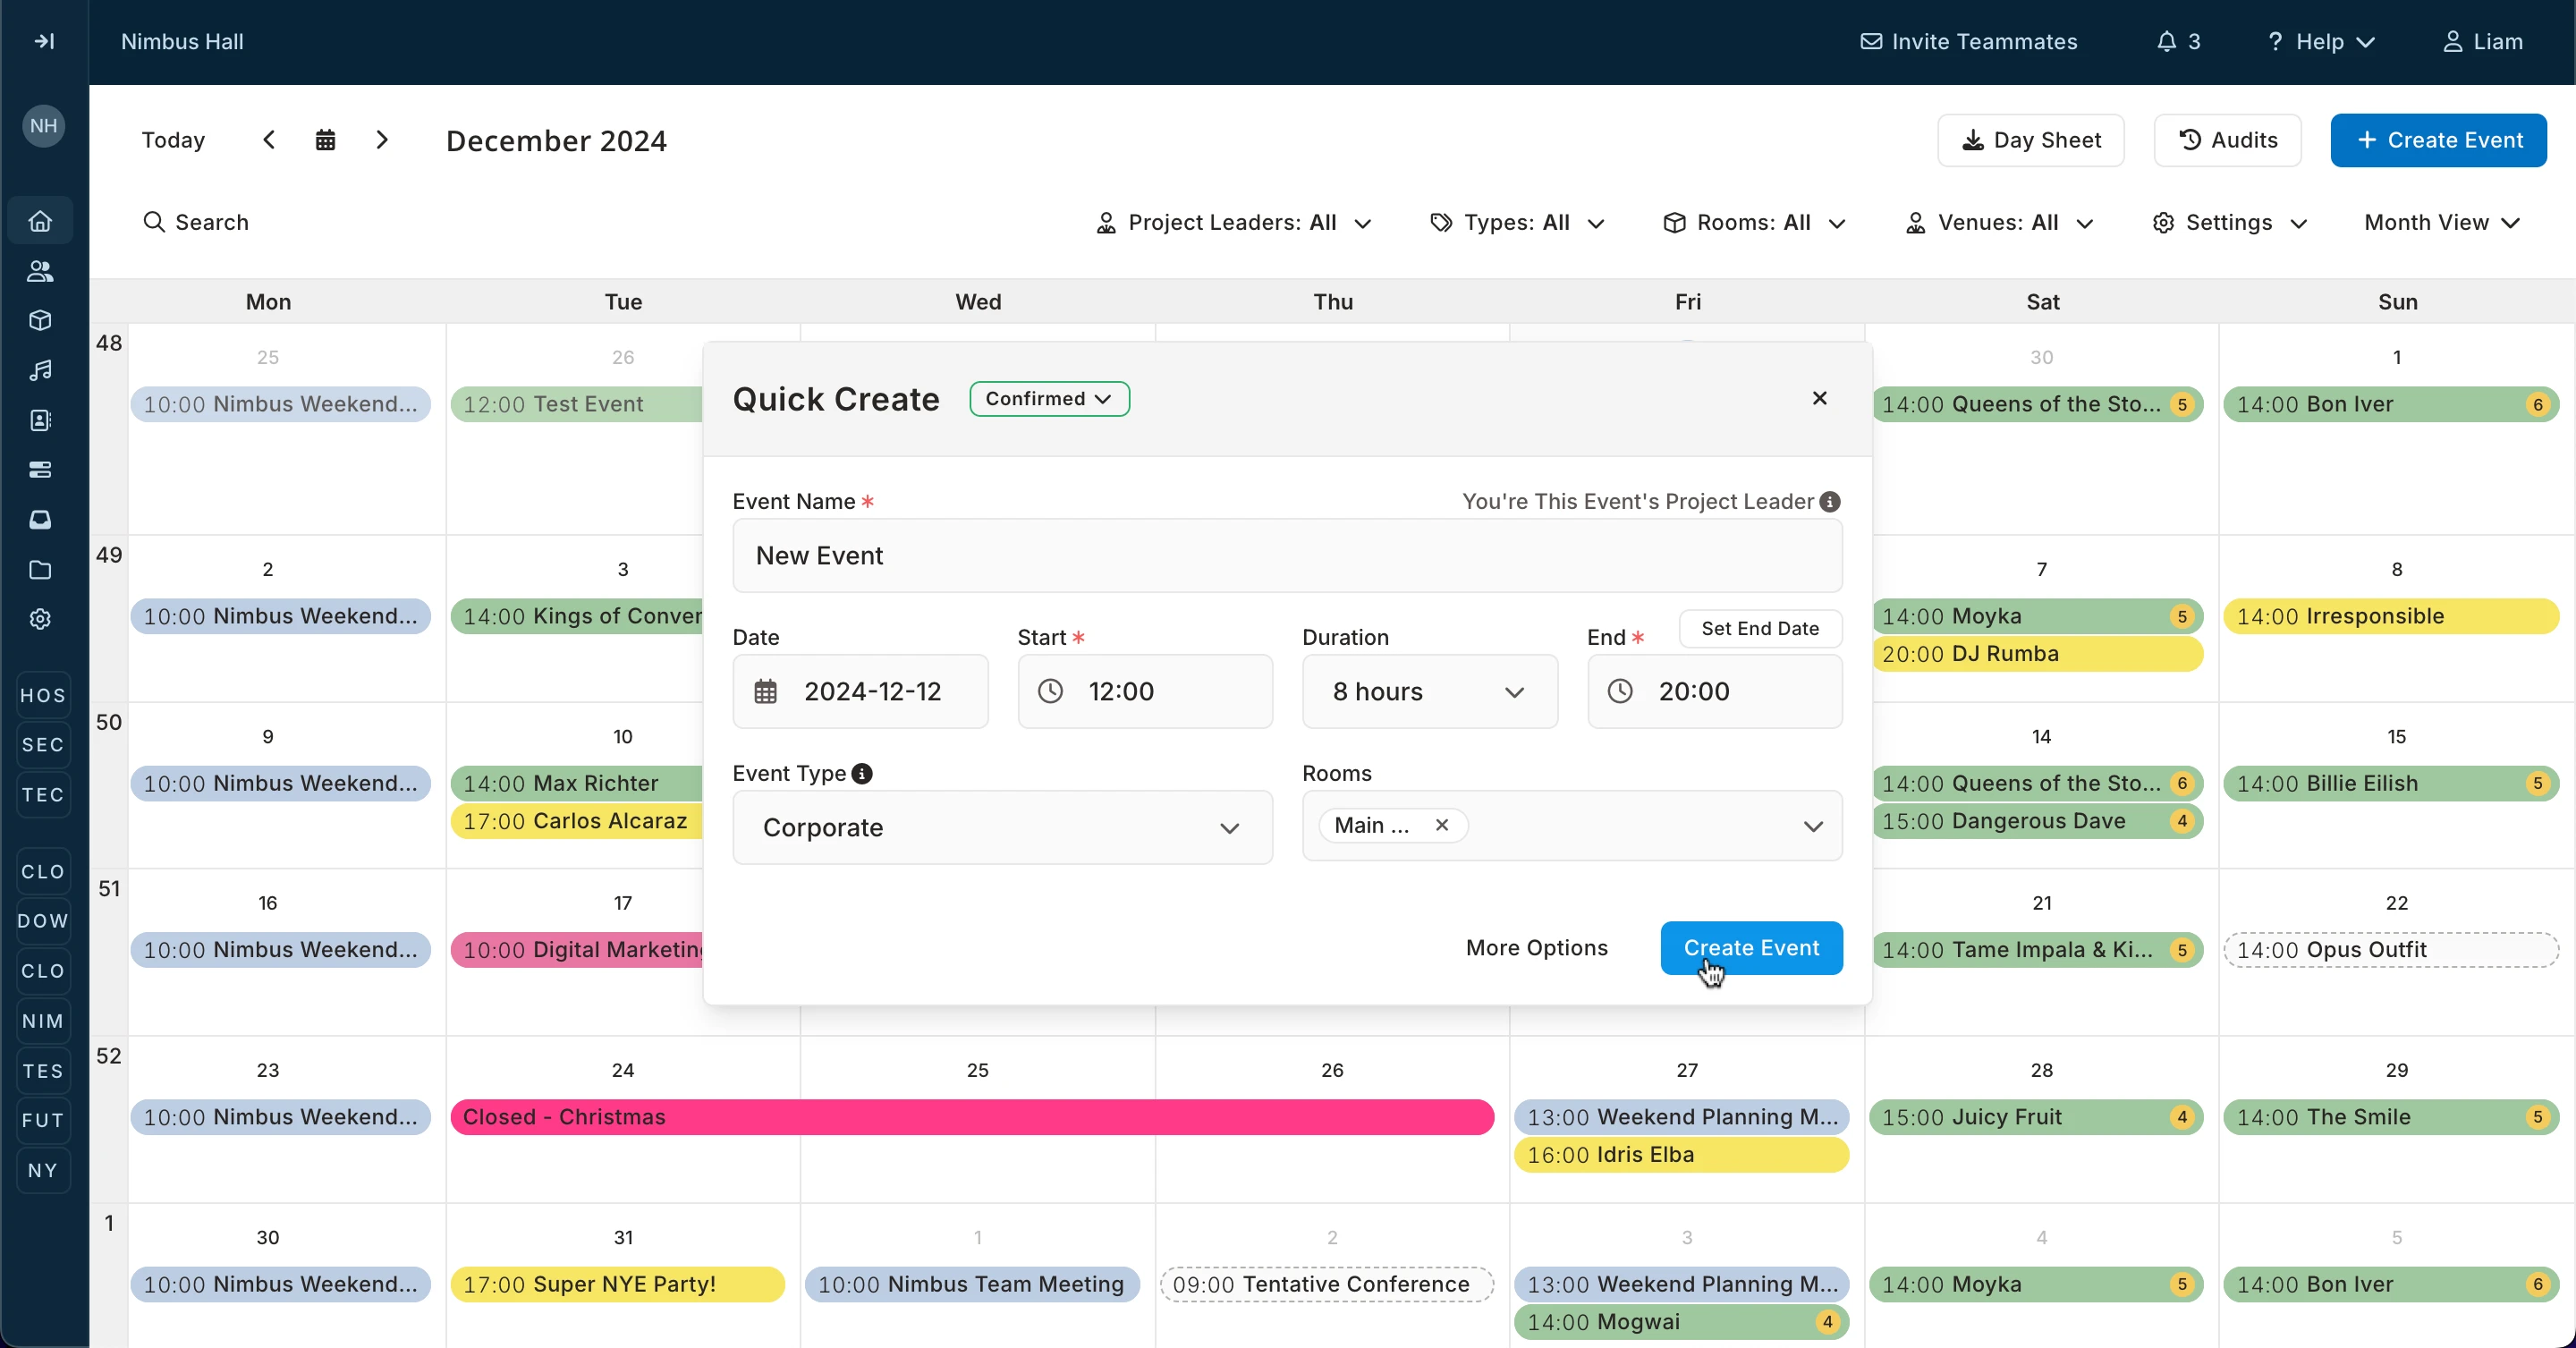
Task: Click the music note sidebar icon
Action: point(40,371)
